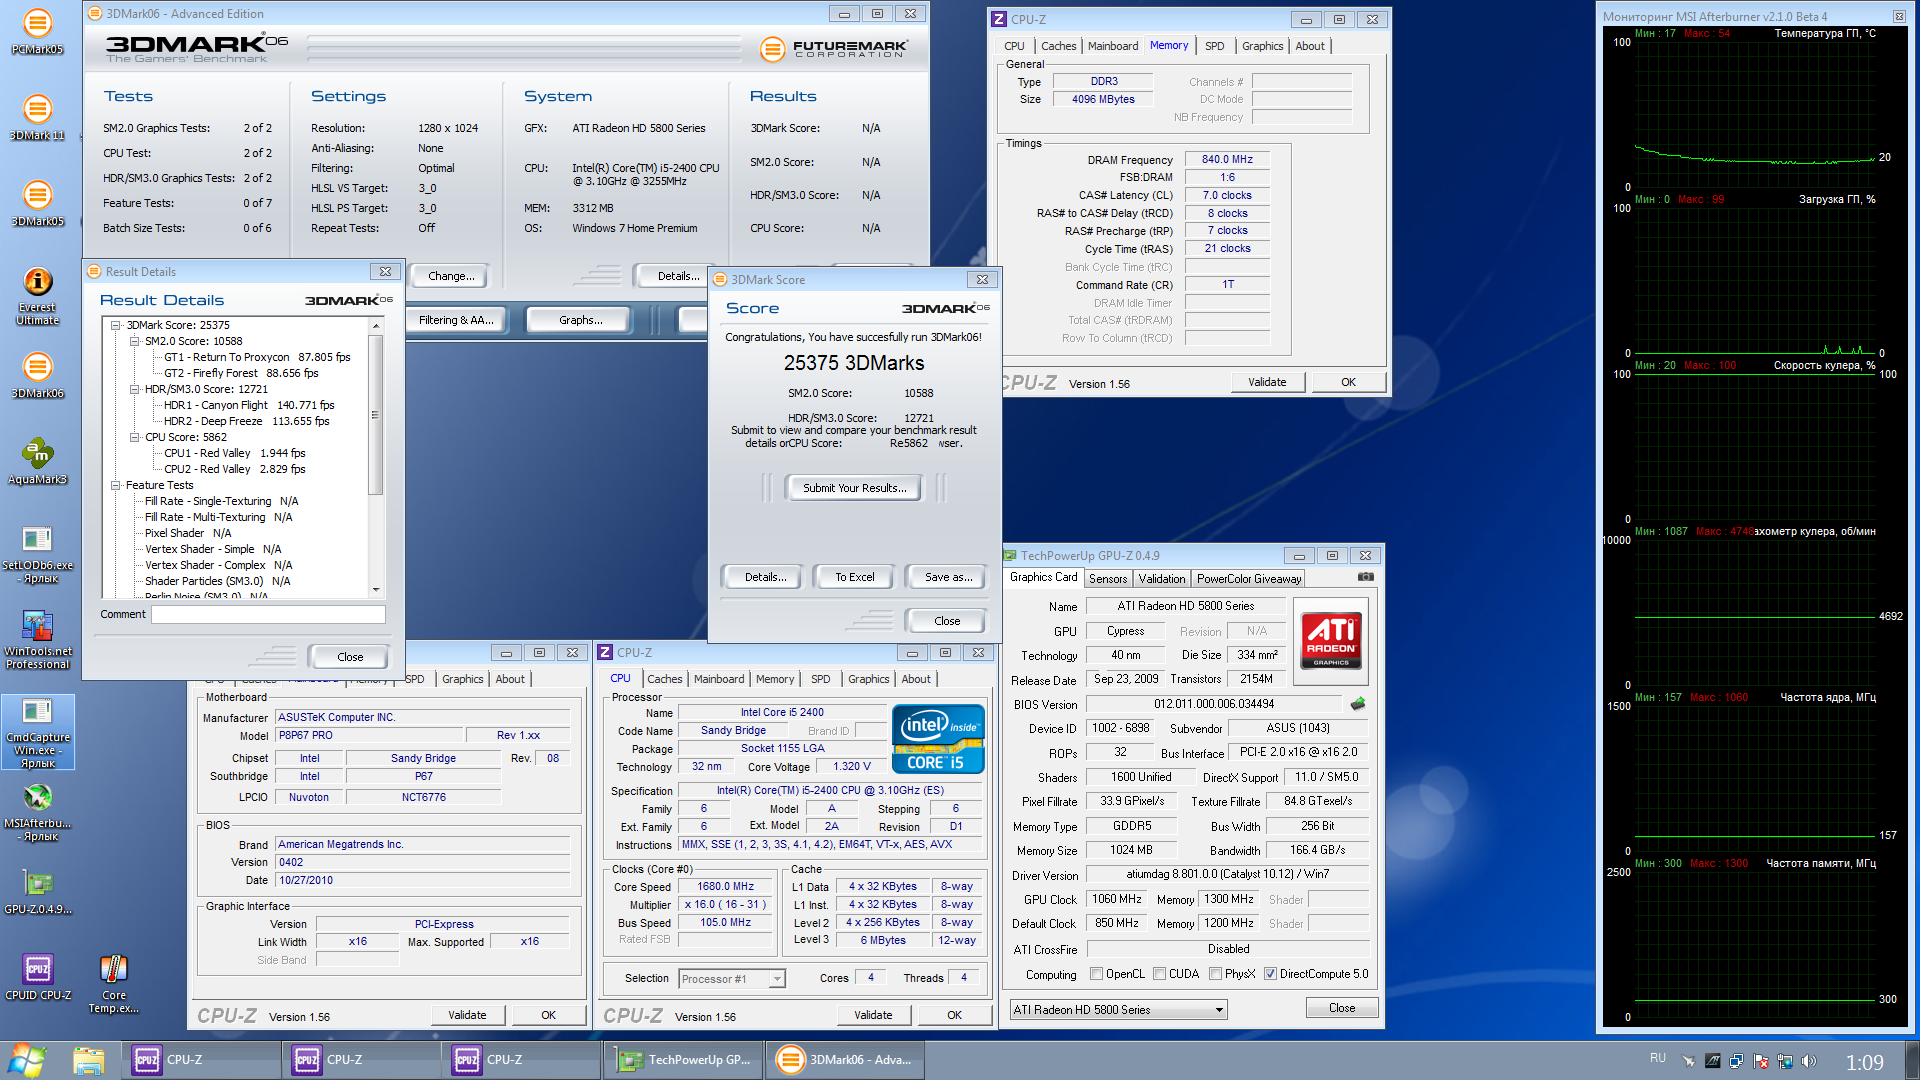Click the Intel Core i5 logo in CPU-Z
The height and width of the screenshot is (1080, 1920).
click(x=938, y=739)
